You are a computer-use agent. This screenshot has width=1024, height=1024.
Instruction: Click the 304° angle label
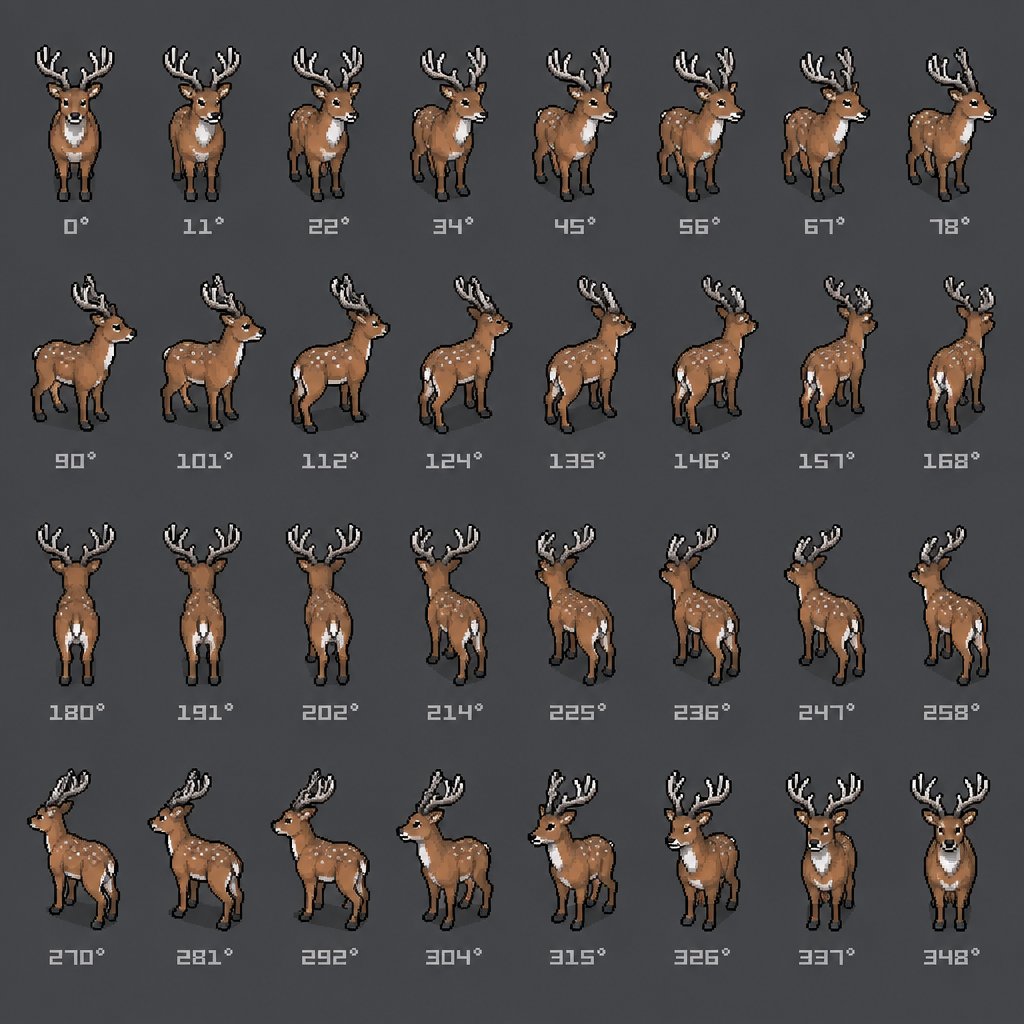point(454,957)
